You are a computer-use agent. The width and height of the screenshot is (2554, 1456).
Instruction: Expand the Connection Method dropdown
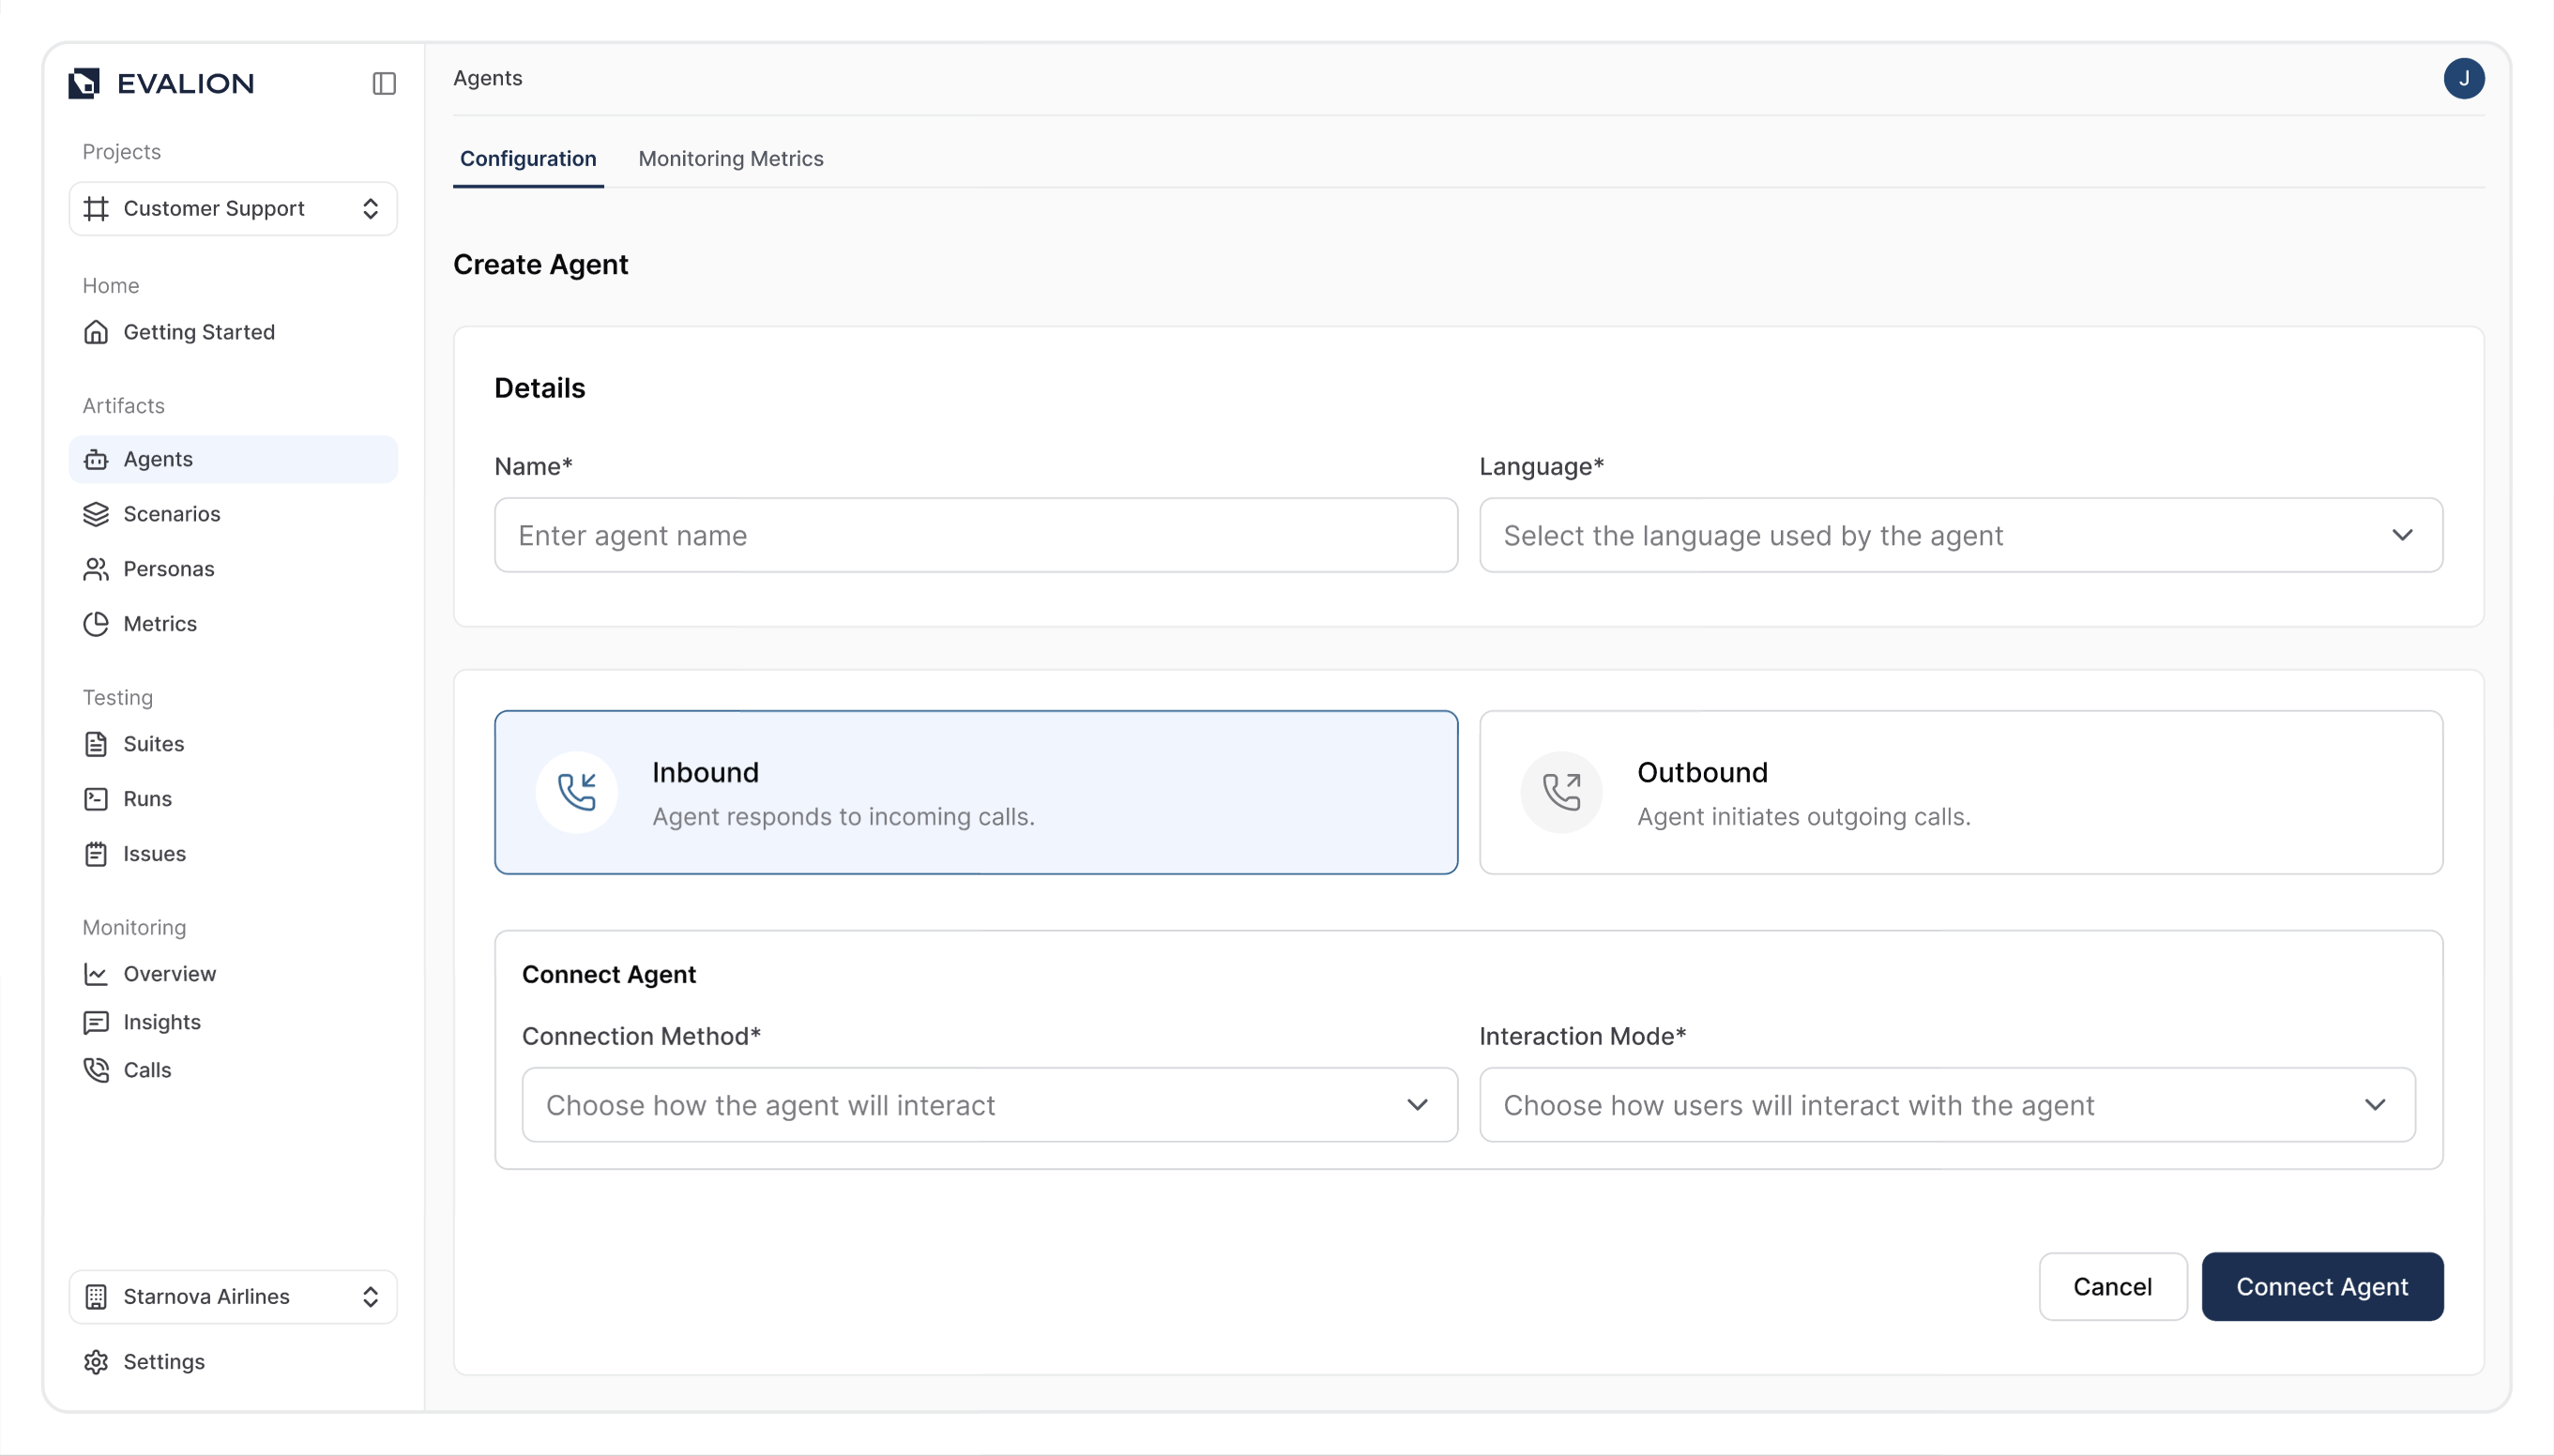[989, 1105]
